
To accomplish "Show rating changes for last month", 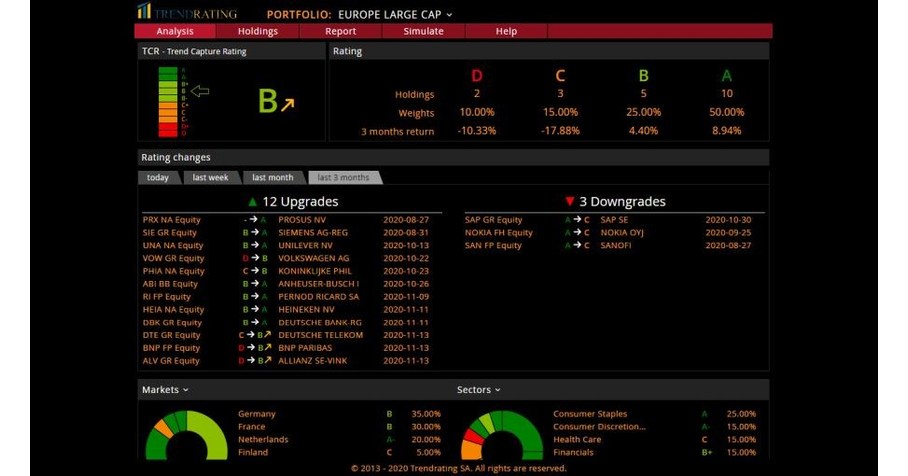I will click(x=273, y=178).
